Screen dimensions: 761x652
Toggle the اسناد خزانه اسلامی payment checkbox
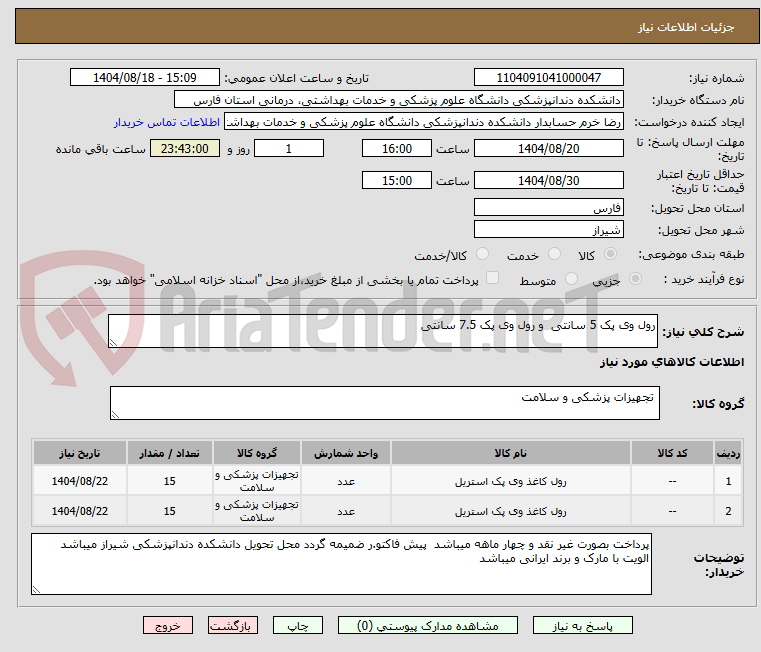pos(492,278)
